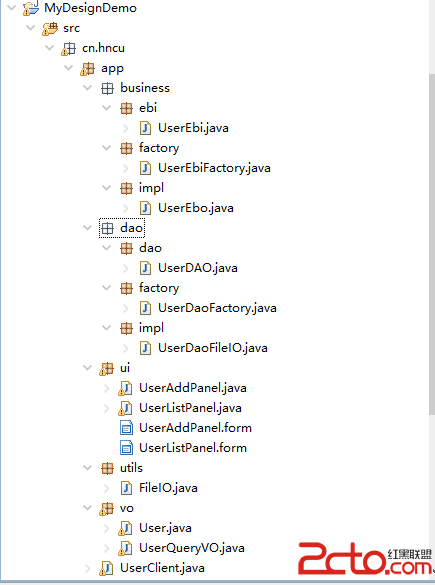Select the UserEbo.java item

click(196, 208)
